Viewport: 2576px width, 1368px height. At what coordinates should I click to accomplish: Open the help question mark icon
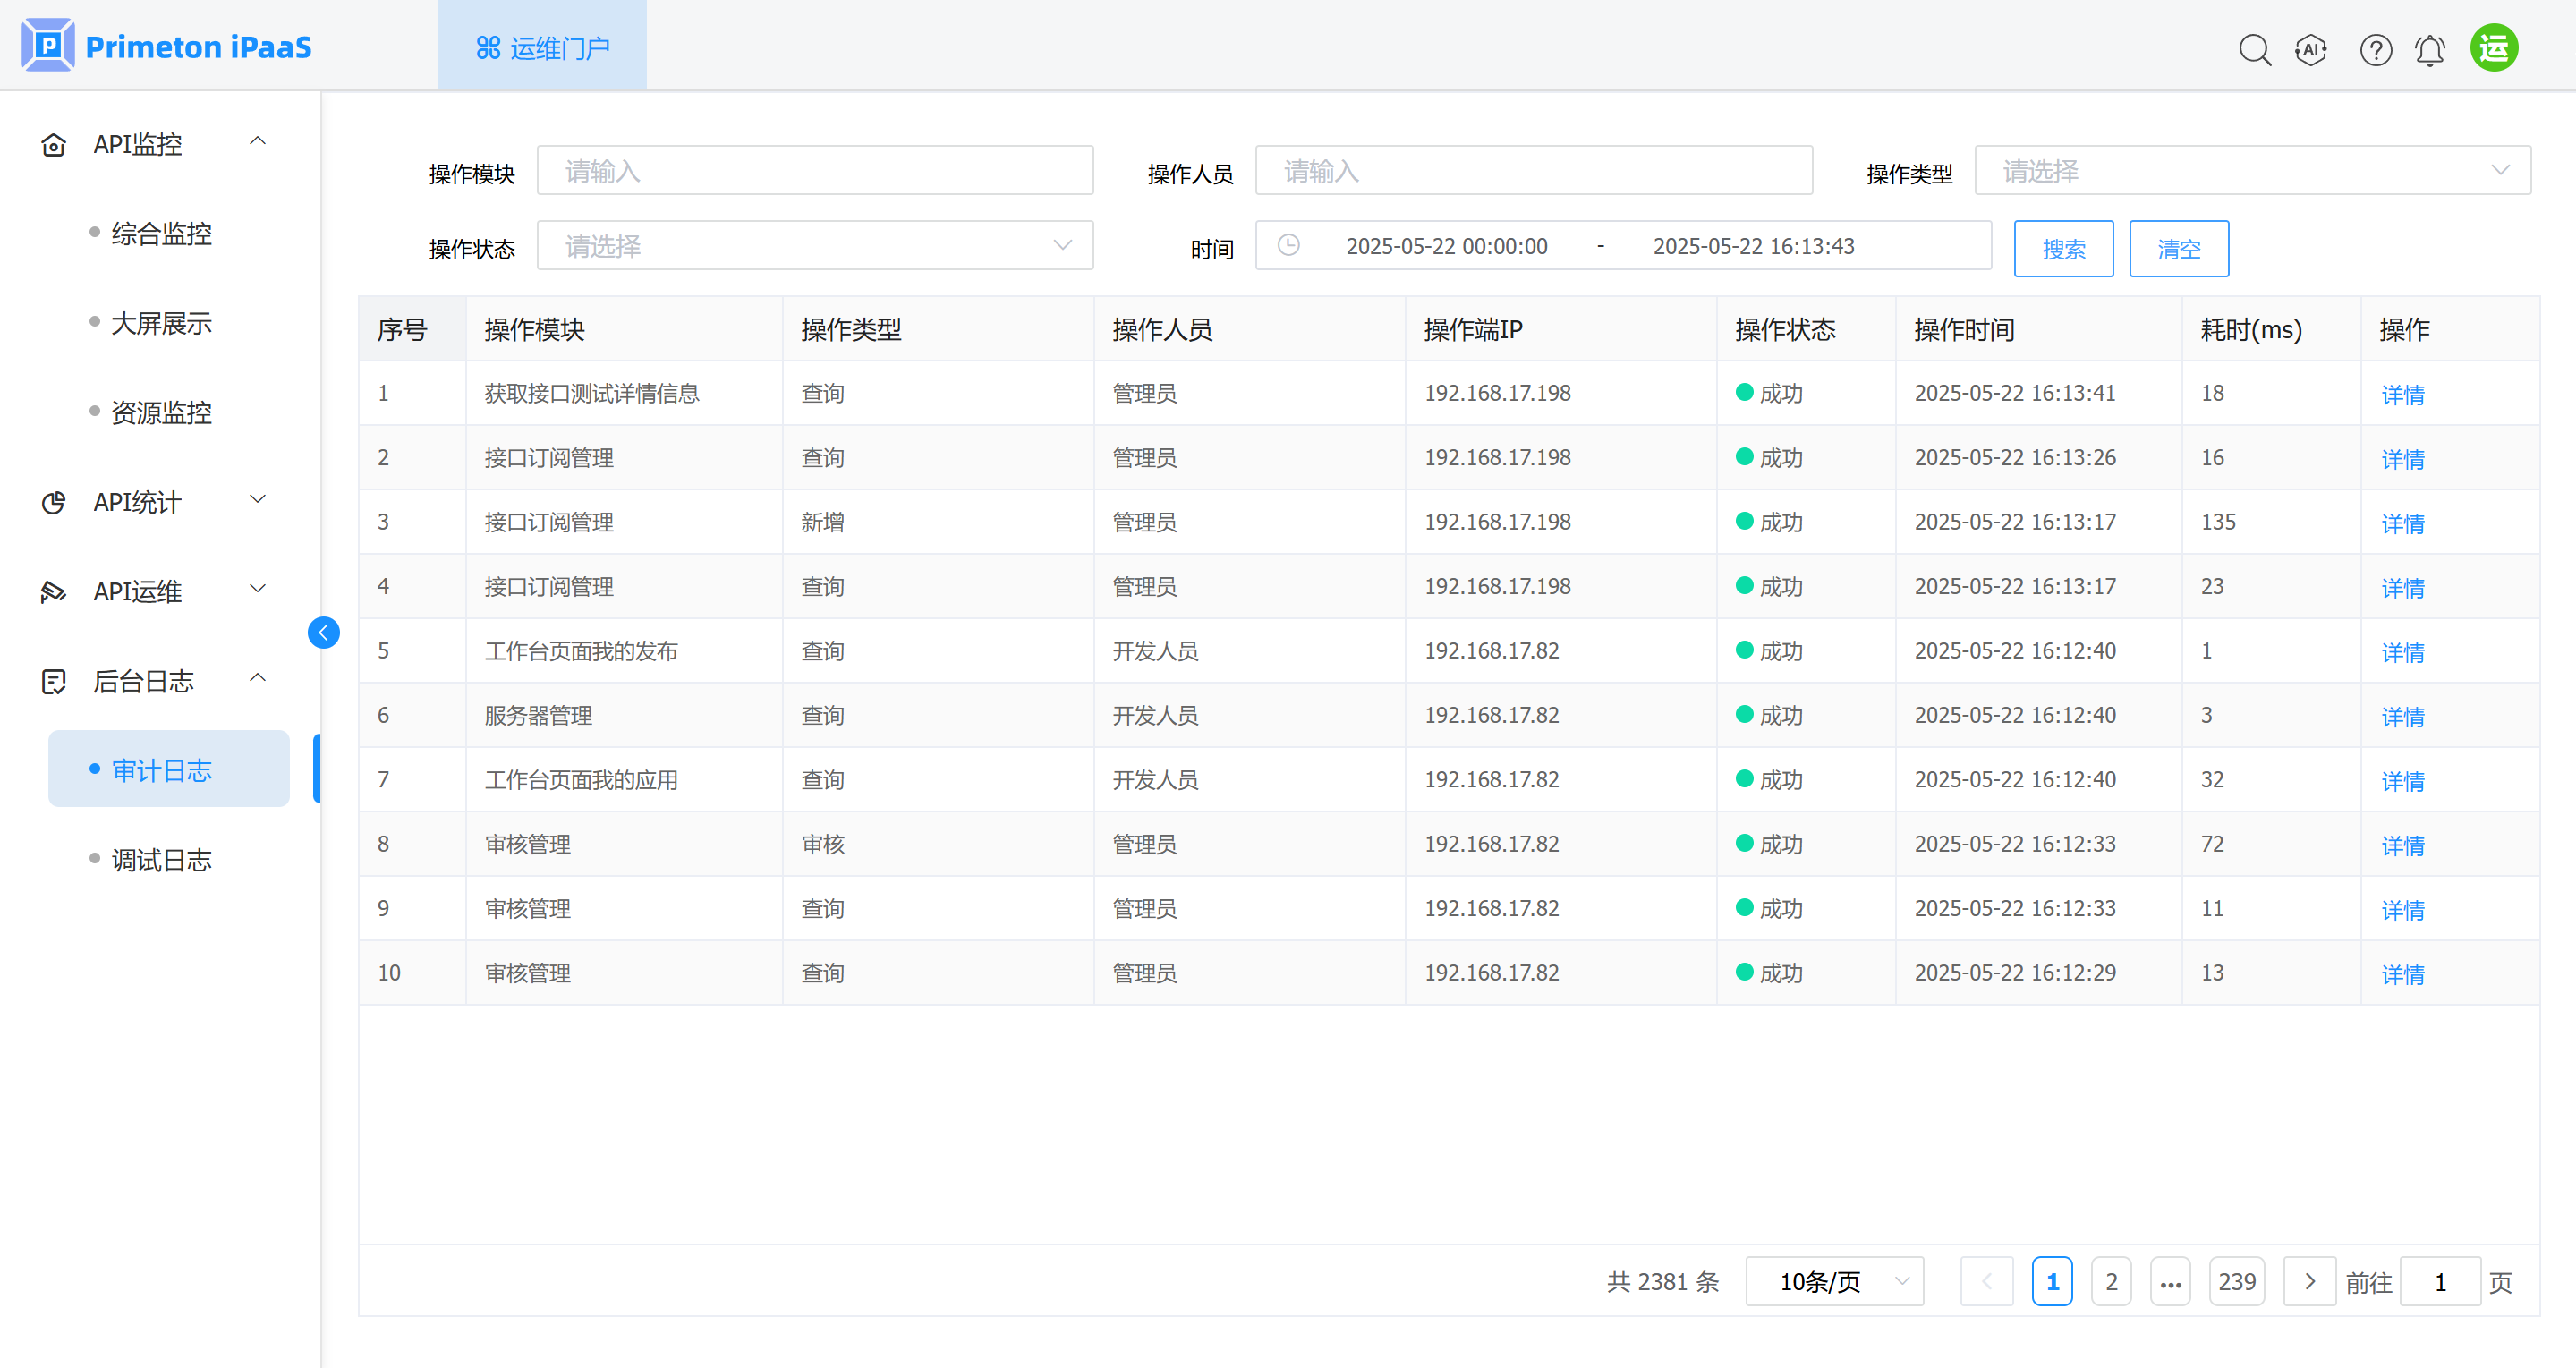[2375, 49]
